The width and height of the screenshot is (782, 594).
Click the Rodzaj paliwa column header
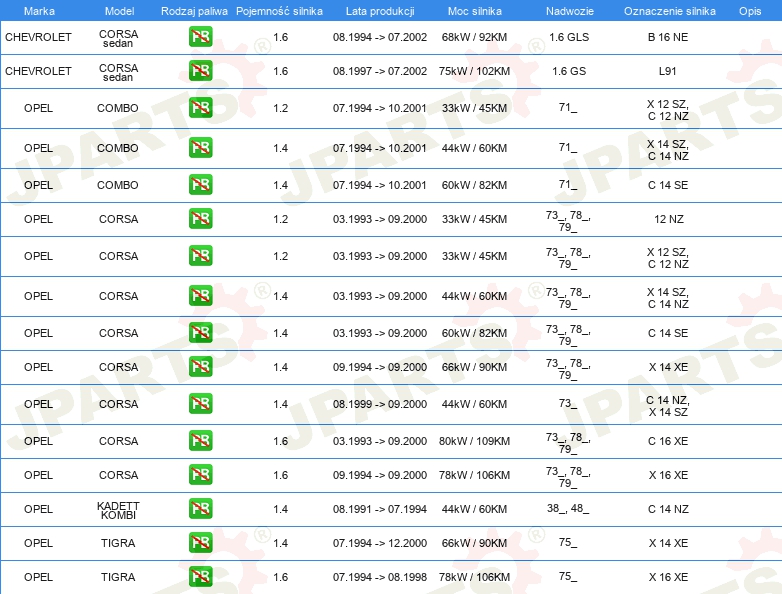point(194,11)
